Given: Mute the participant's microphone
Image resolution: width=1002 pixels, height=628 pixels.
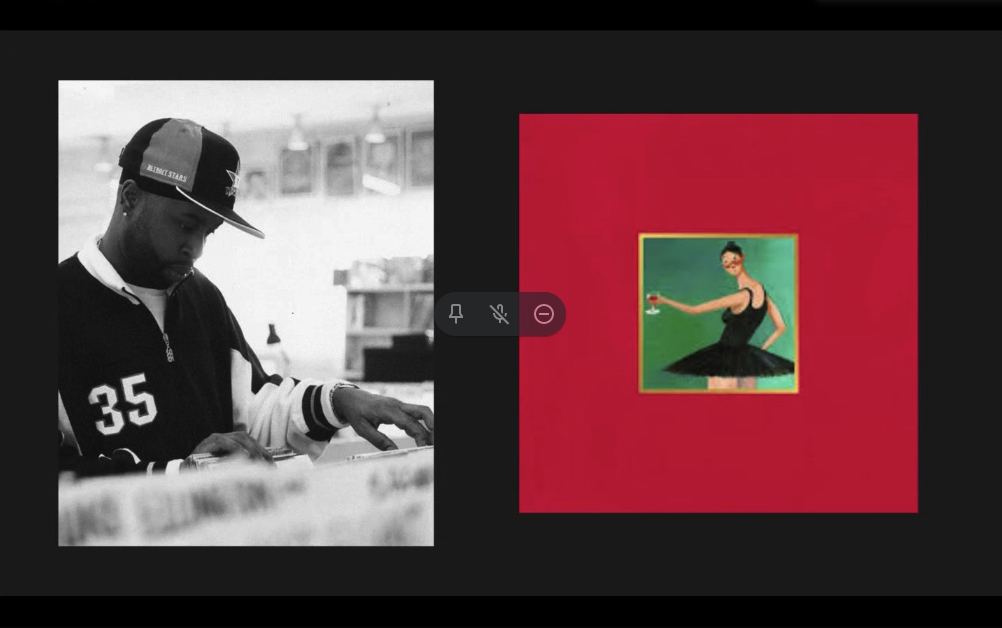Looking at the screenshot, I should 499,314.
